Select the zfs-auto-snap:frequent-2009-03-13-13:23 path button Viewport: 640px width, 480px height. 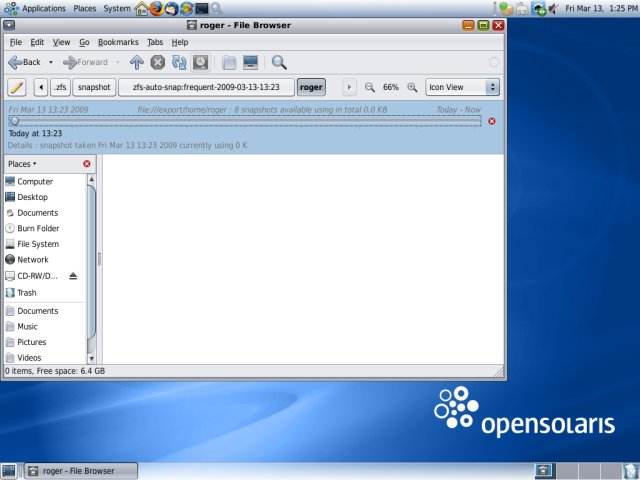[206, 87]
